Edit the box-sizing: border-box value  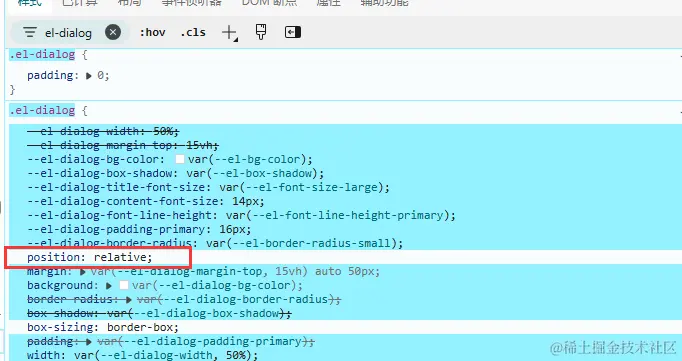click(x=143, y=327)
